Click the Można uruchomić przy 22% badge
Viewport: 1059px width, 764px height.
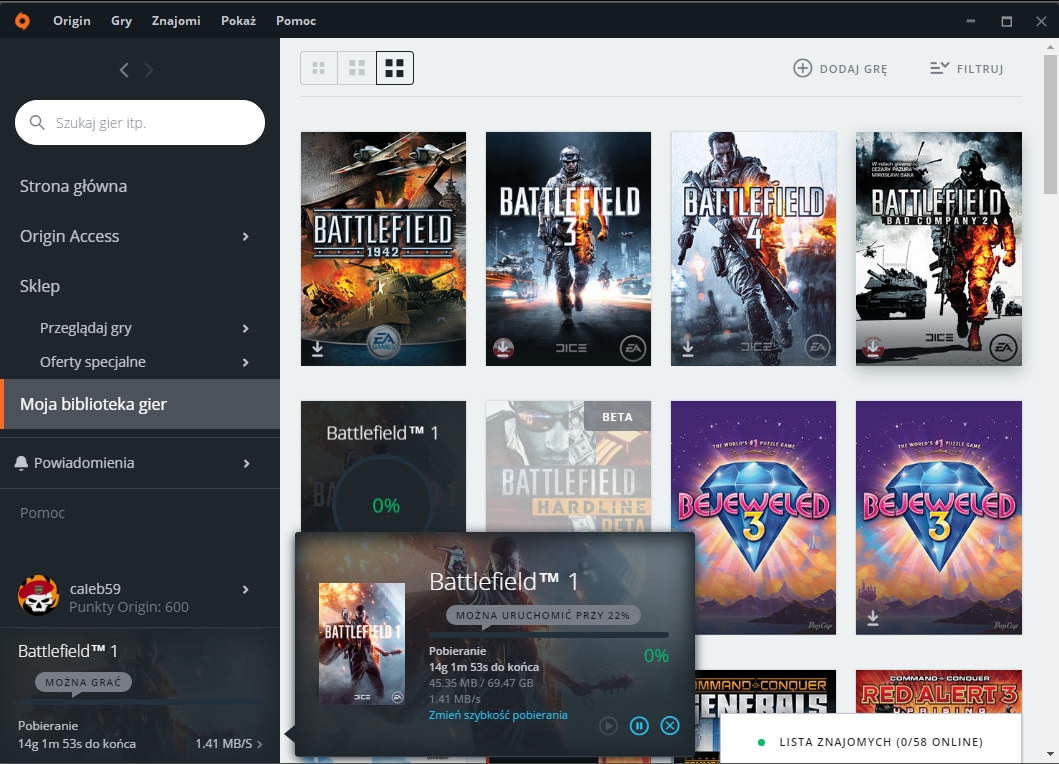(543, 615)
